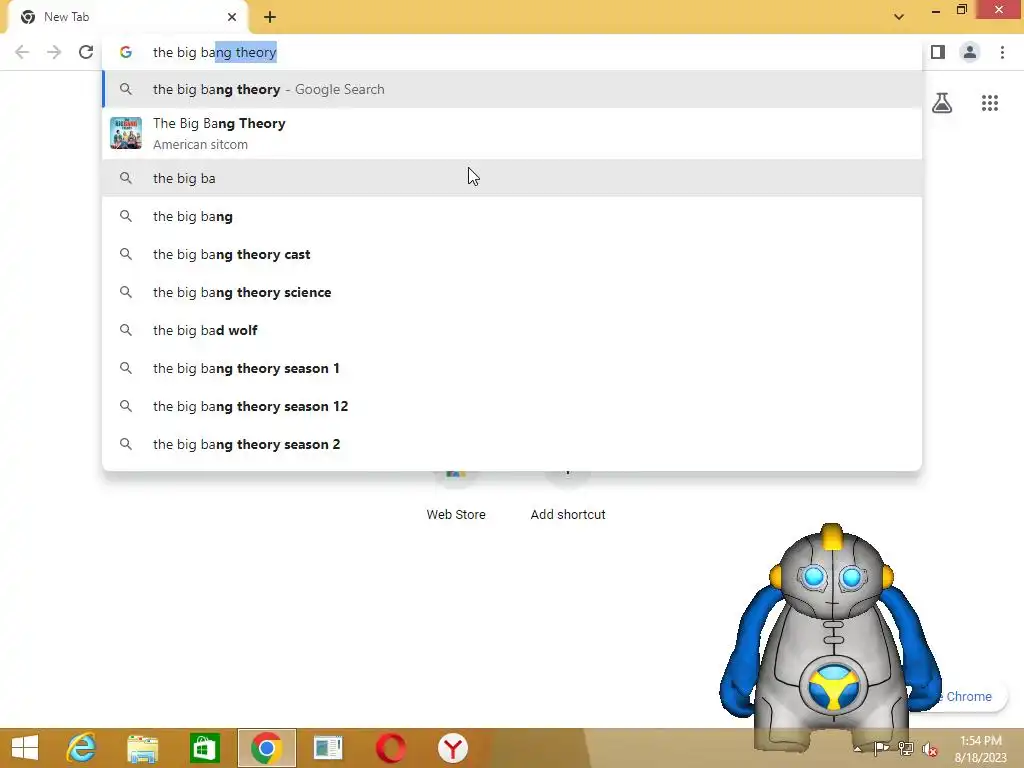Select The Big Bang Theory American sitcom suggestion

(512, 133)
